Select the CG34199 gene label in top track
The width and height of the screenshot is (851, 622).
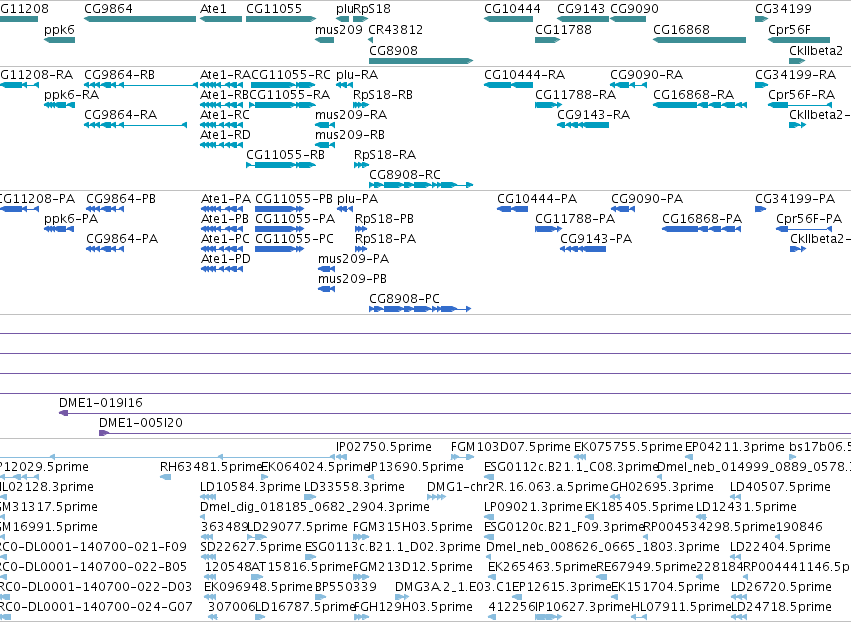783,9
